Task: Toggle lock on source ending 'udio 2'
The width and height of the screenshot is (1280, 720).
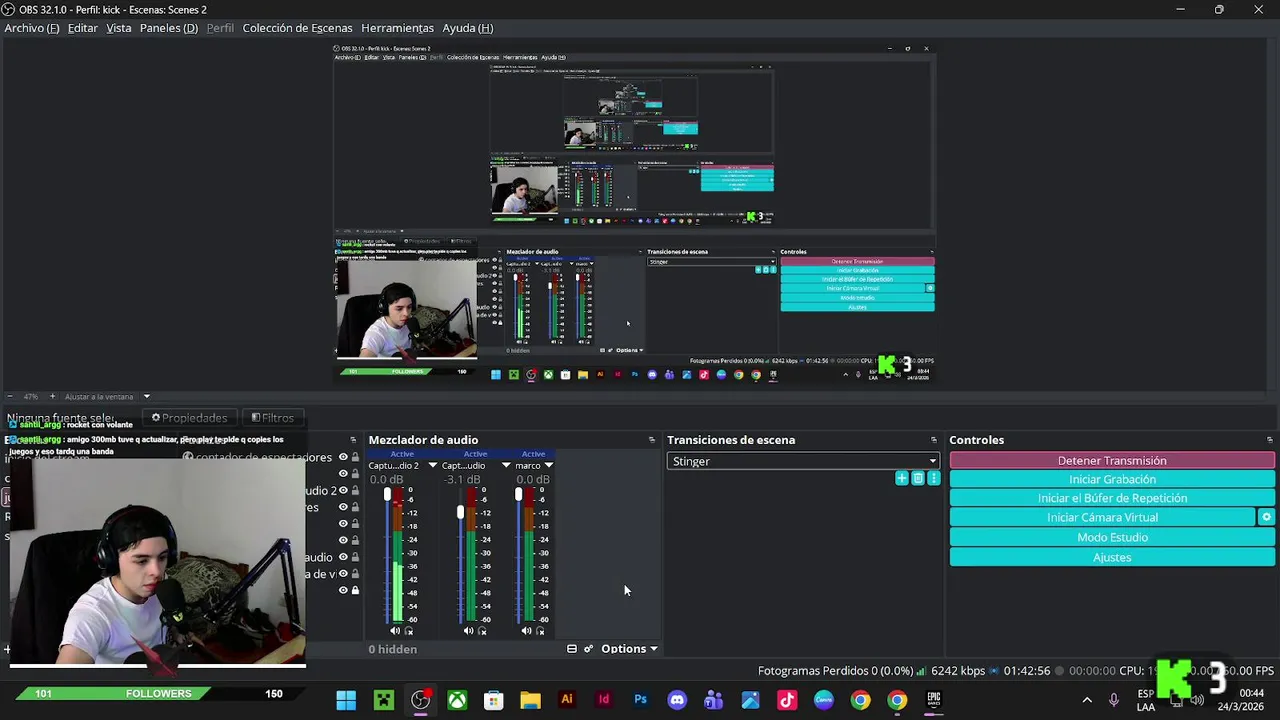Action: coord(355,491)
